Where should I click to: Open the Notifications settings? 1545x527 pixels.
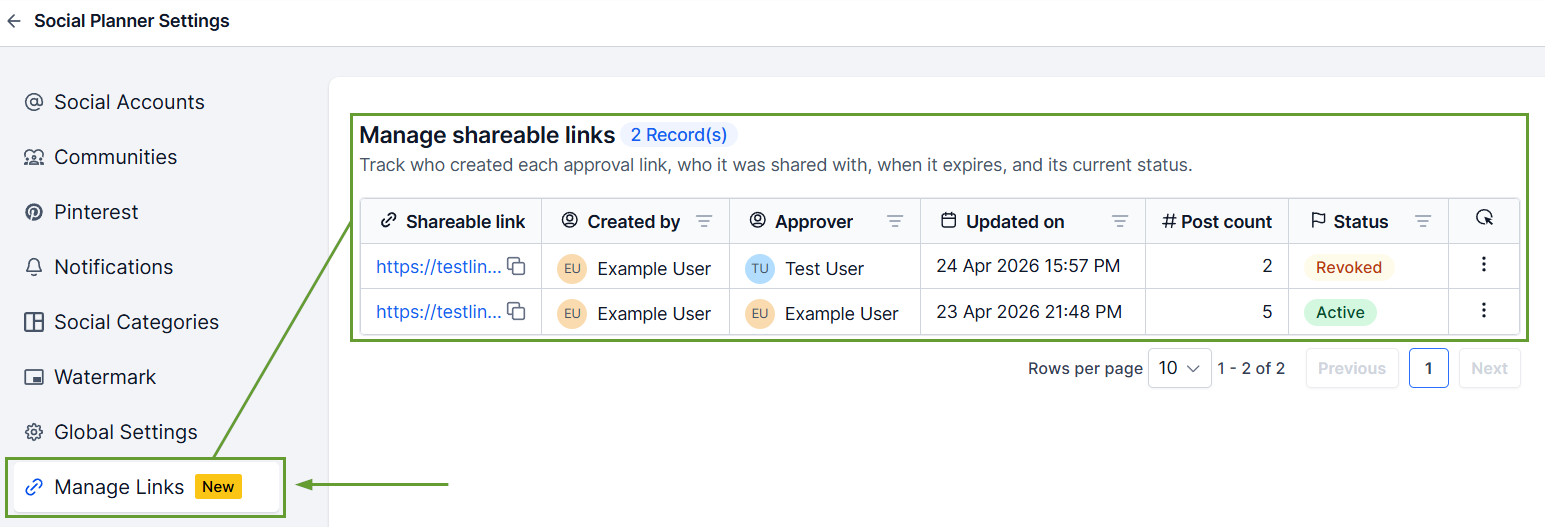113,267
